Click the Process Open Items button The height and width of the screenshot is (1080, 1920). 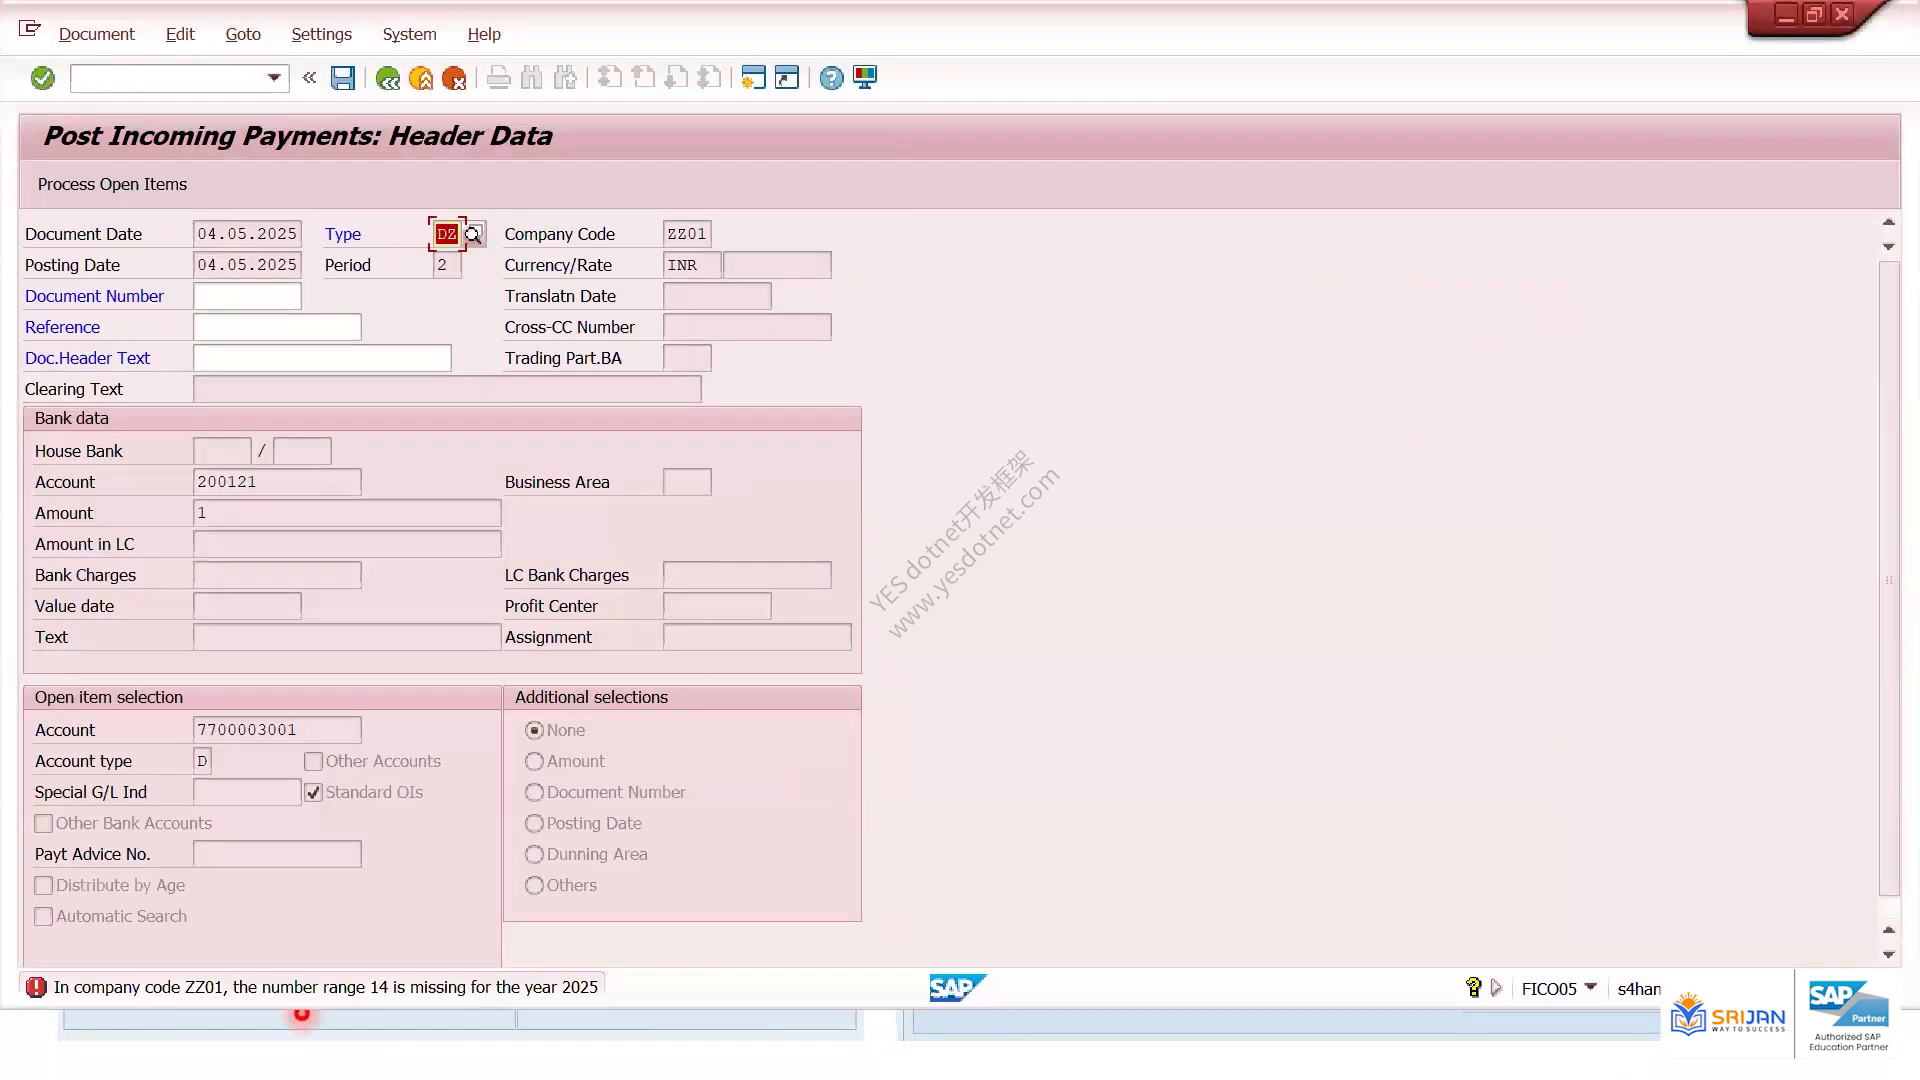tap(112, 184)
